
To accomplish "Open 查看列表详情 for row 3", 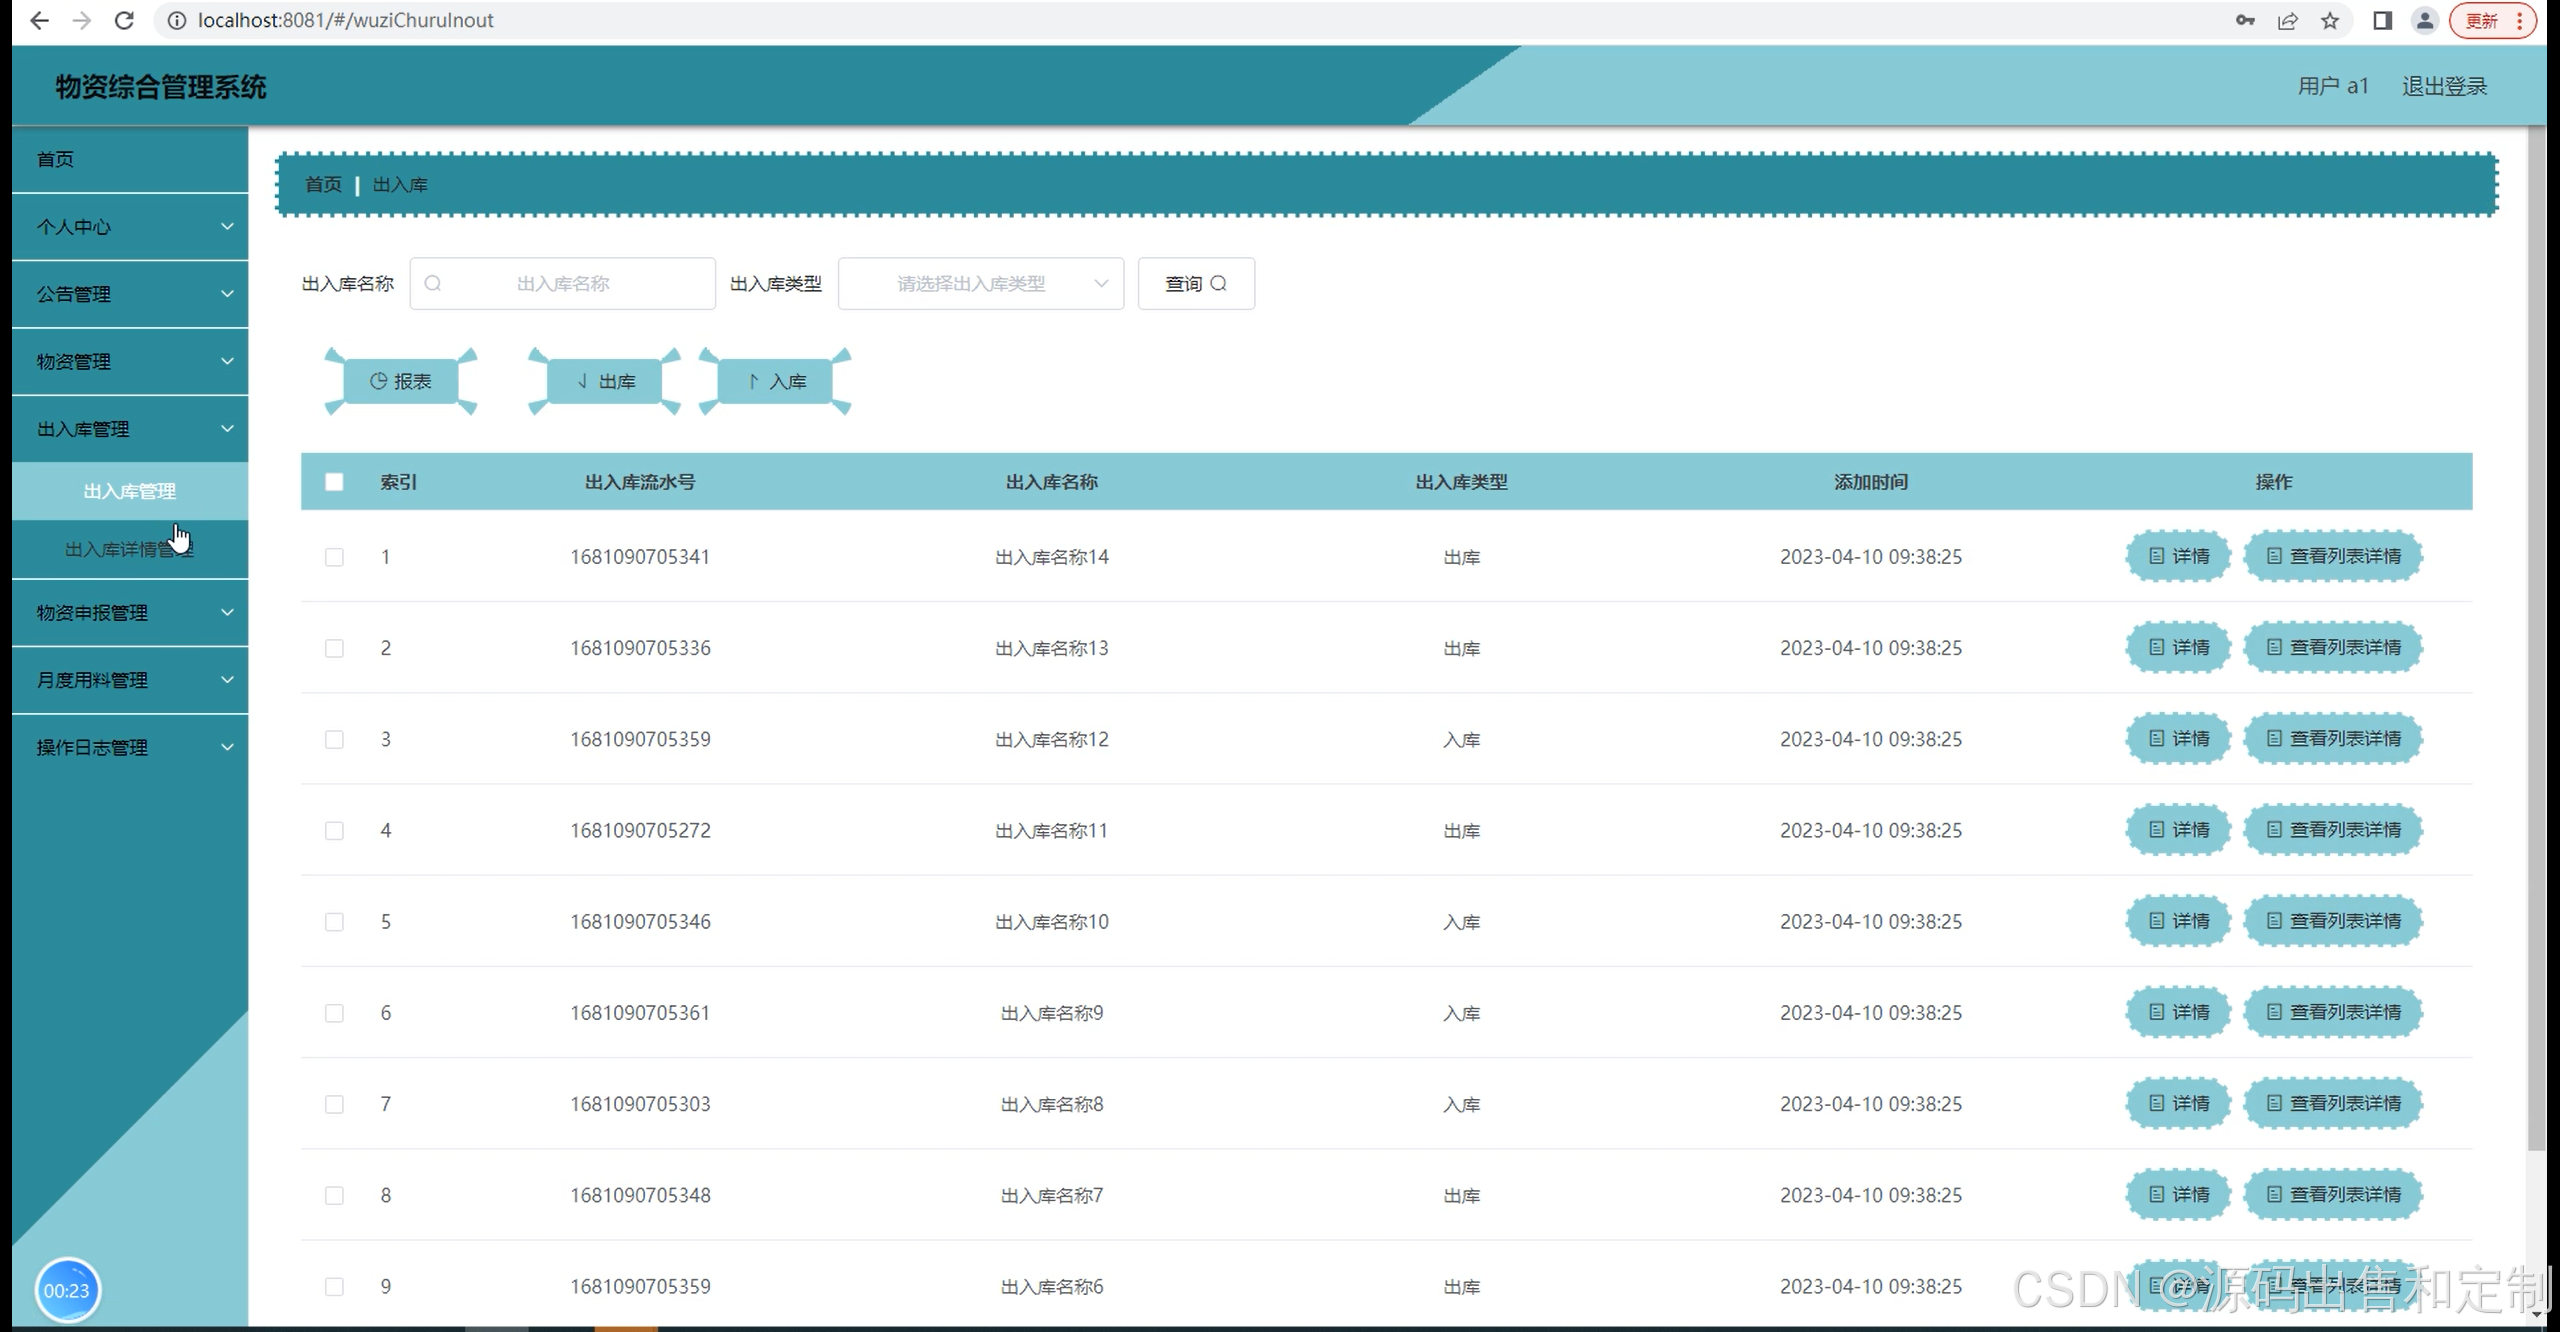I will coord(2333,738).
